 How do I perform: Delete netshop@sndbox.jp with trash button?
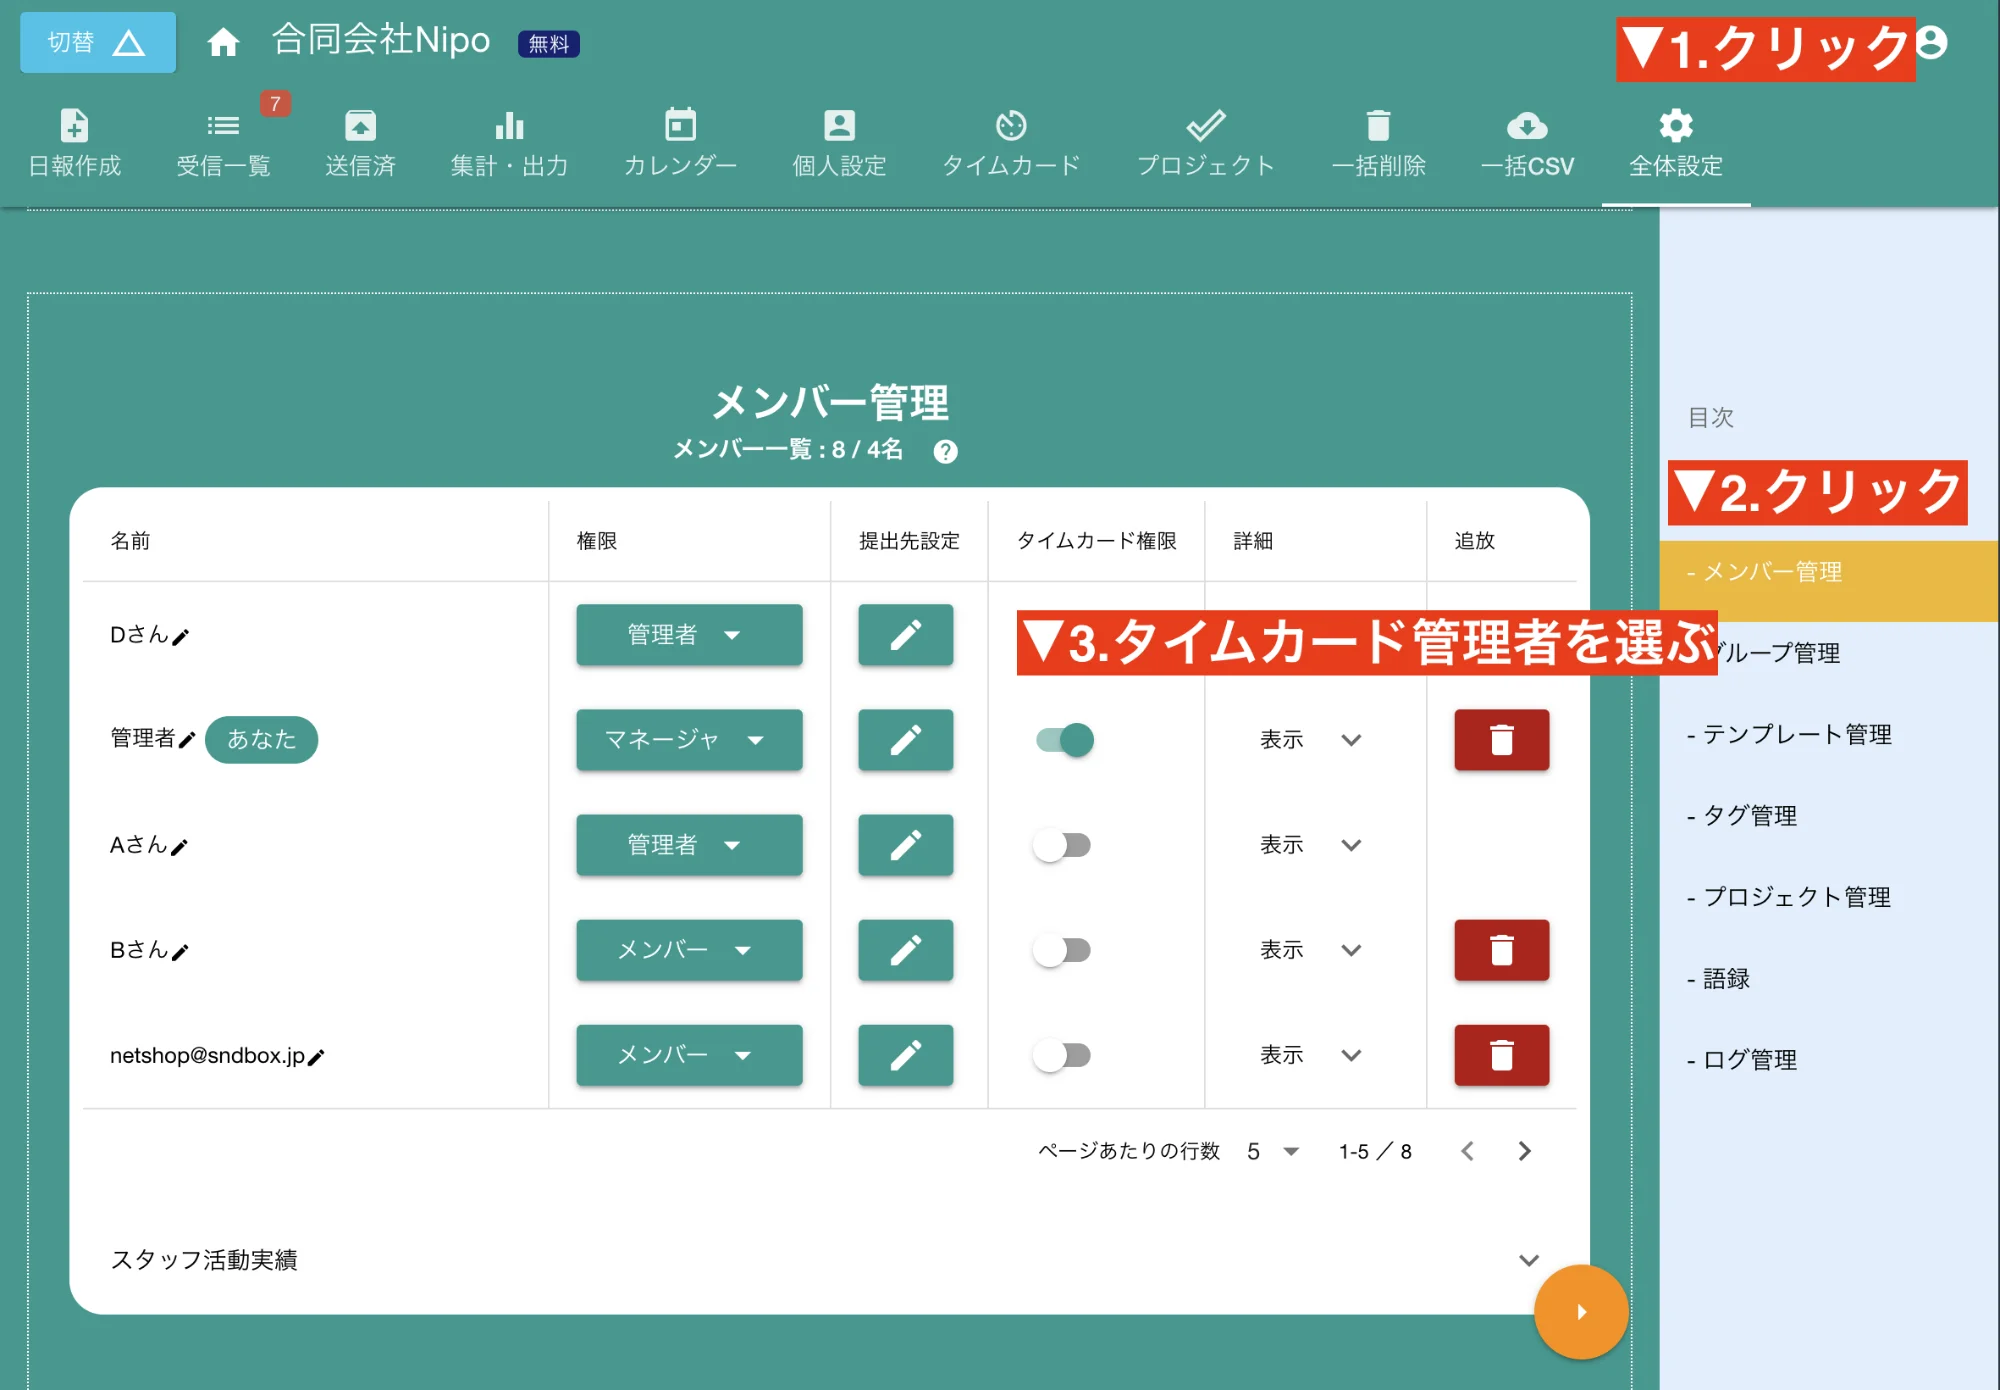coord(1500,1055)
